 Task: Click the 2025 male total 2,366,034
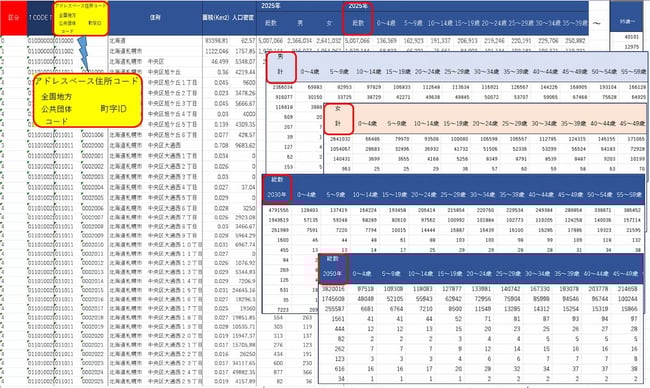pos(299,41)
